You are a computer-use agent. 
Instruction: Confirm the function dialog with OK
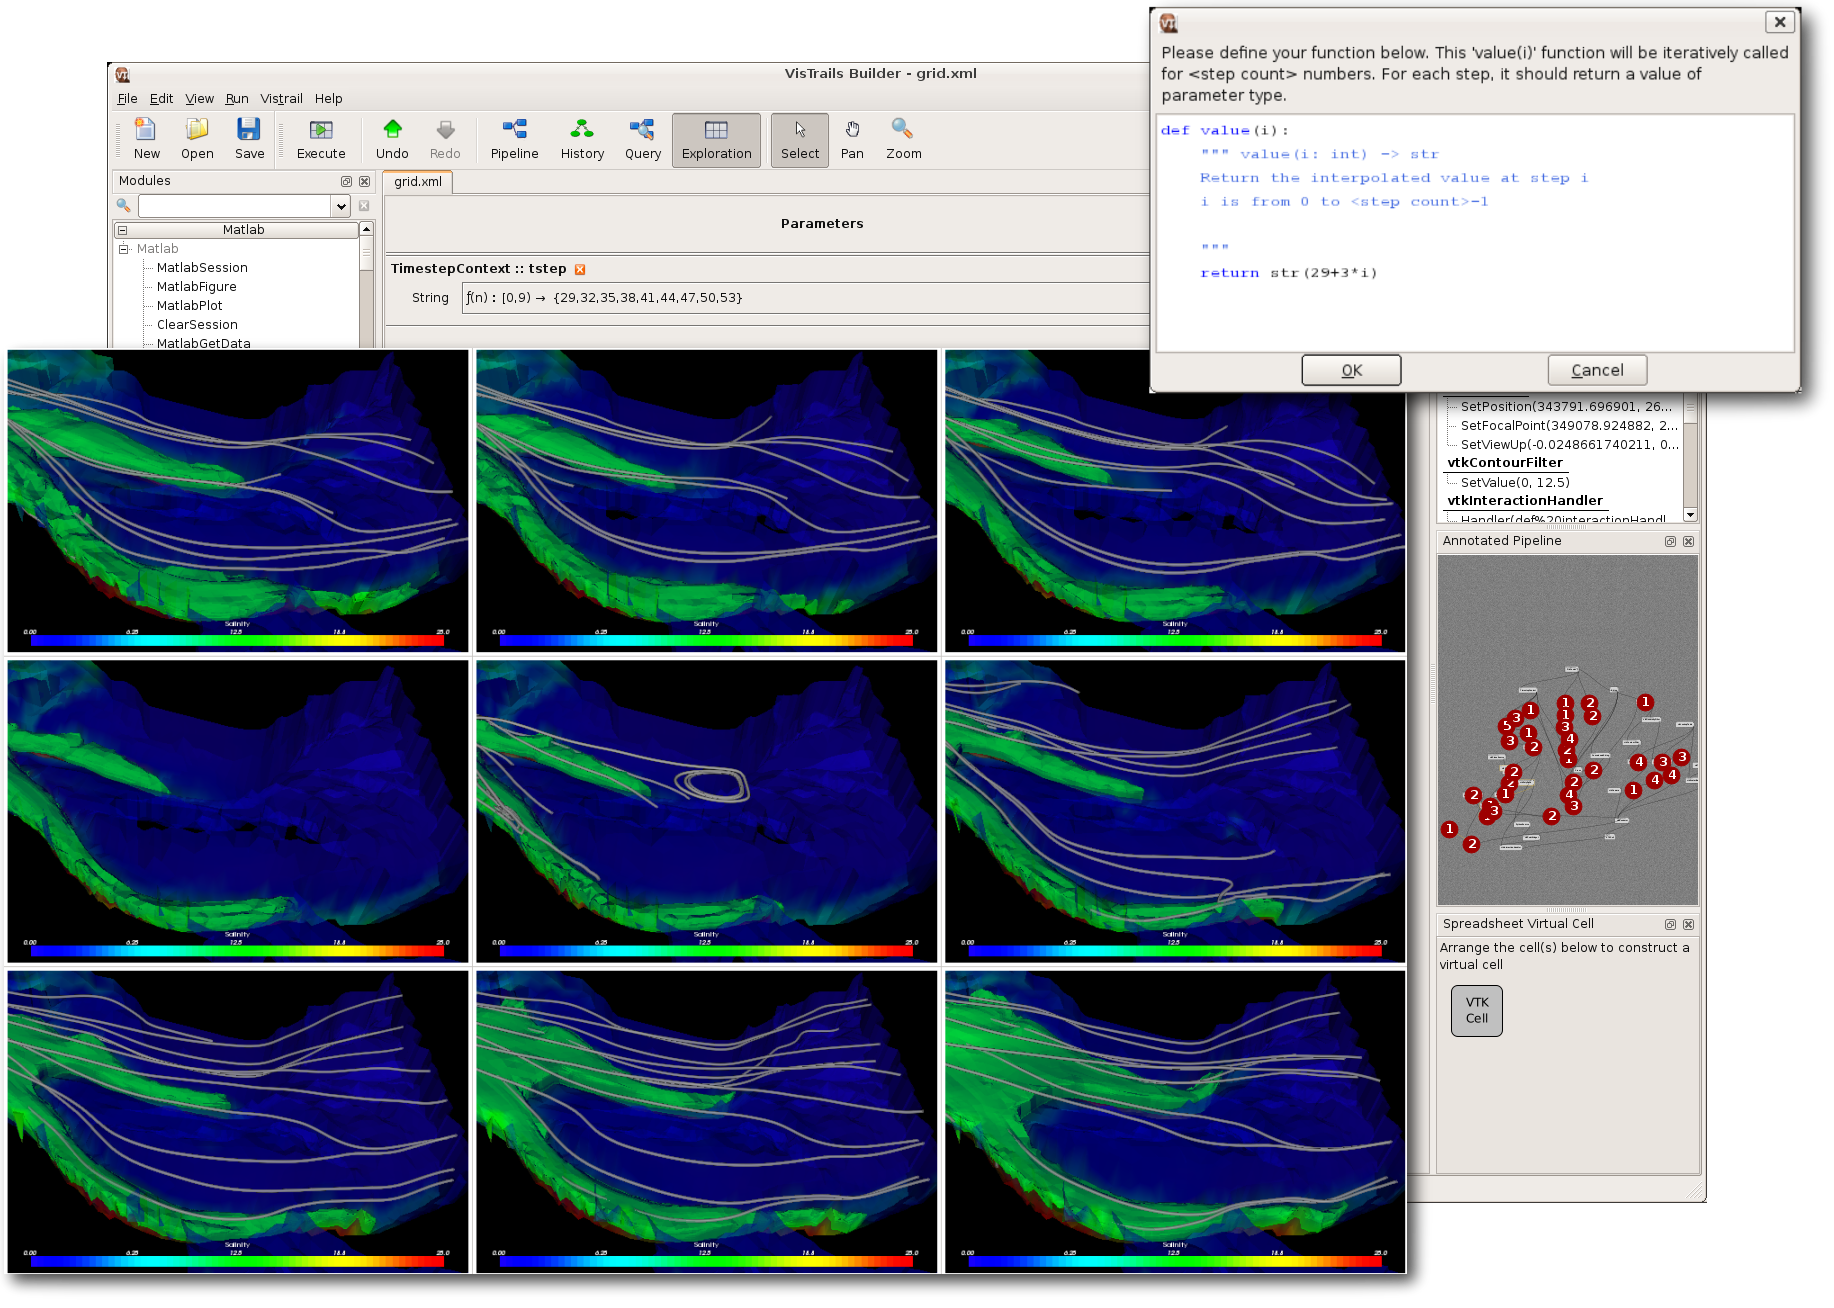[1351, 370]
